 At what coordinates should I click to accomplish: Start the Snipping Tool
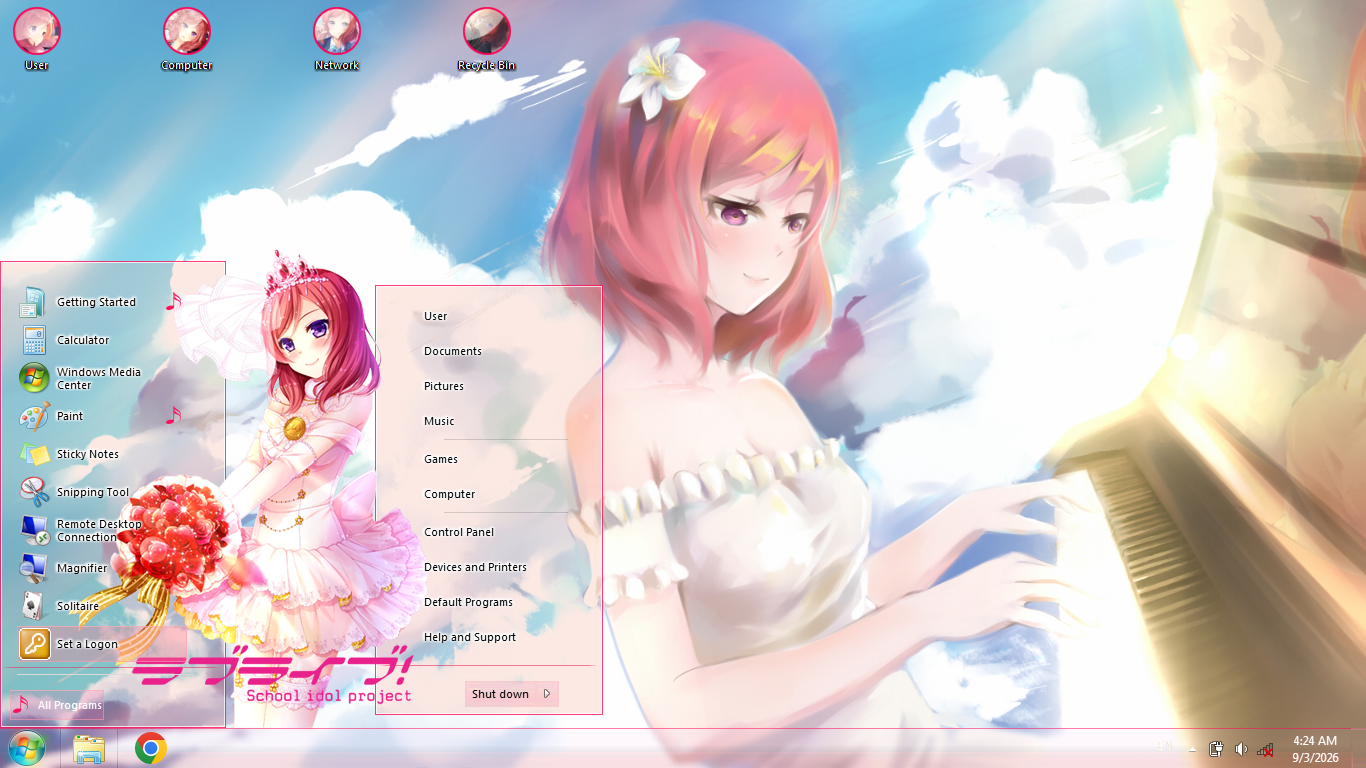pos(102,492)
